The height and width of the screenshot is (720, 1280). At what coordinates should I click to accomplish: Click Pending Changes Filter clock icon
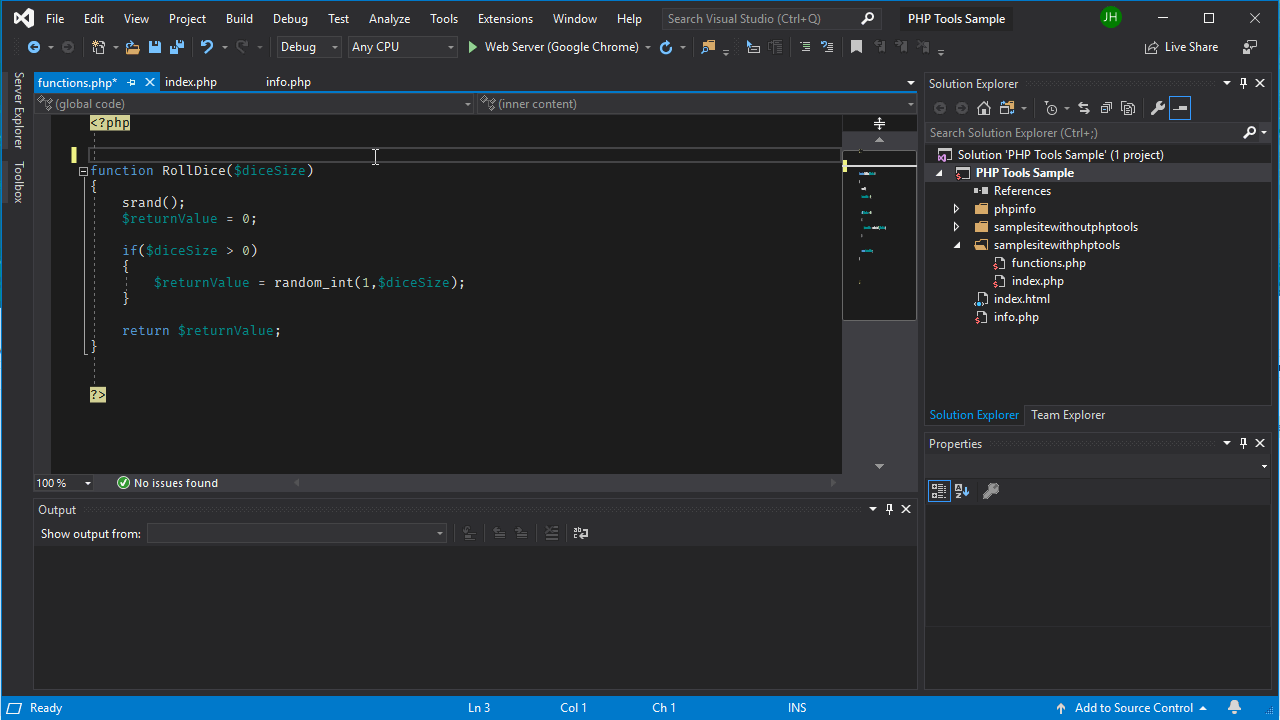1051,108
